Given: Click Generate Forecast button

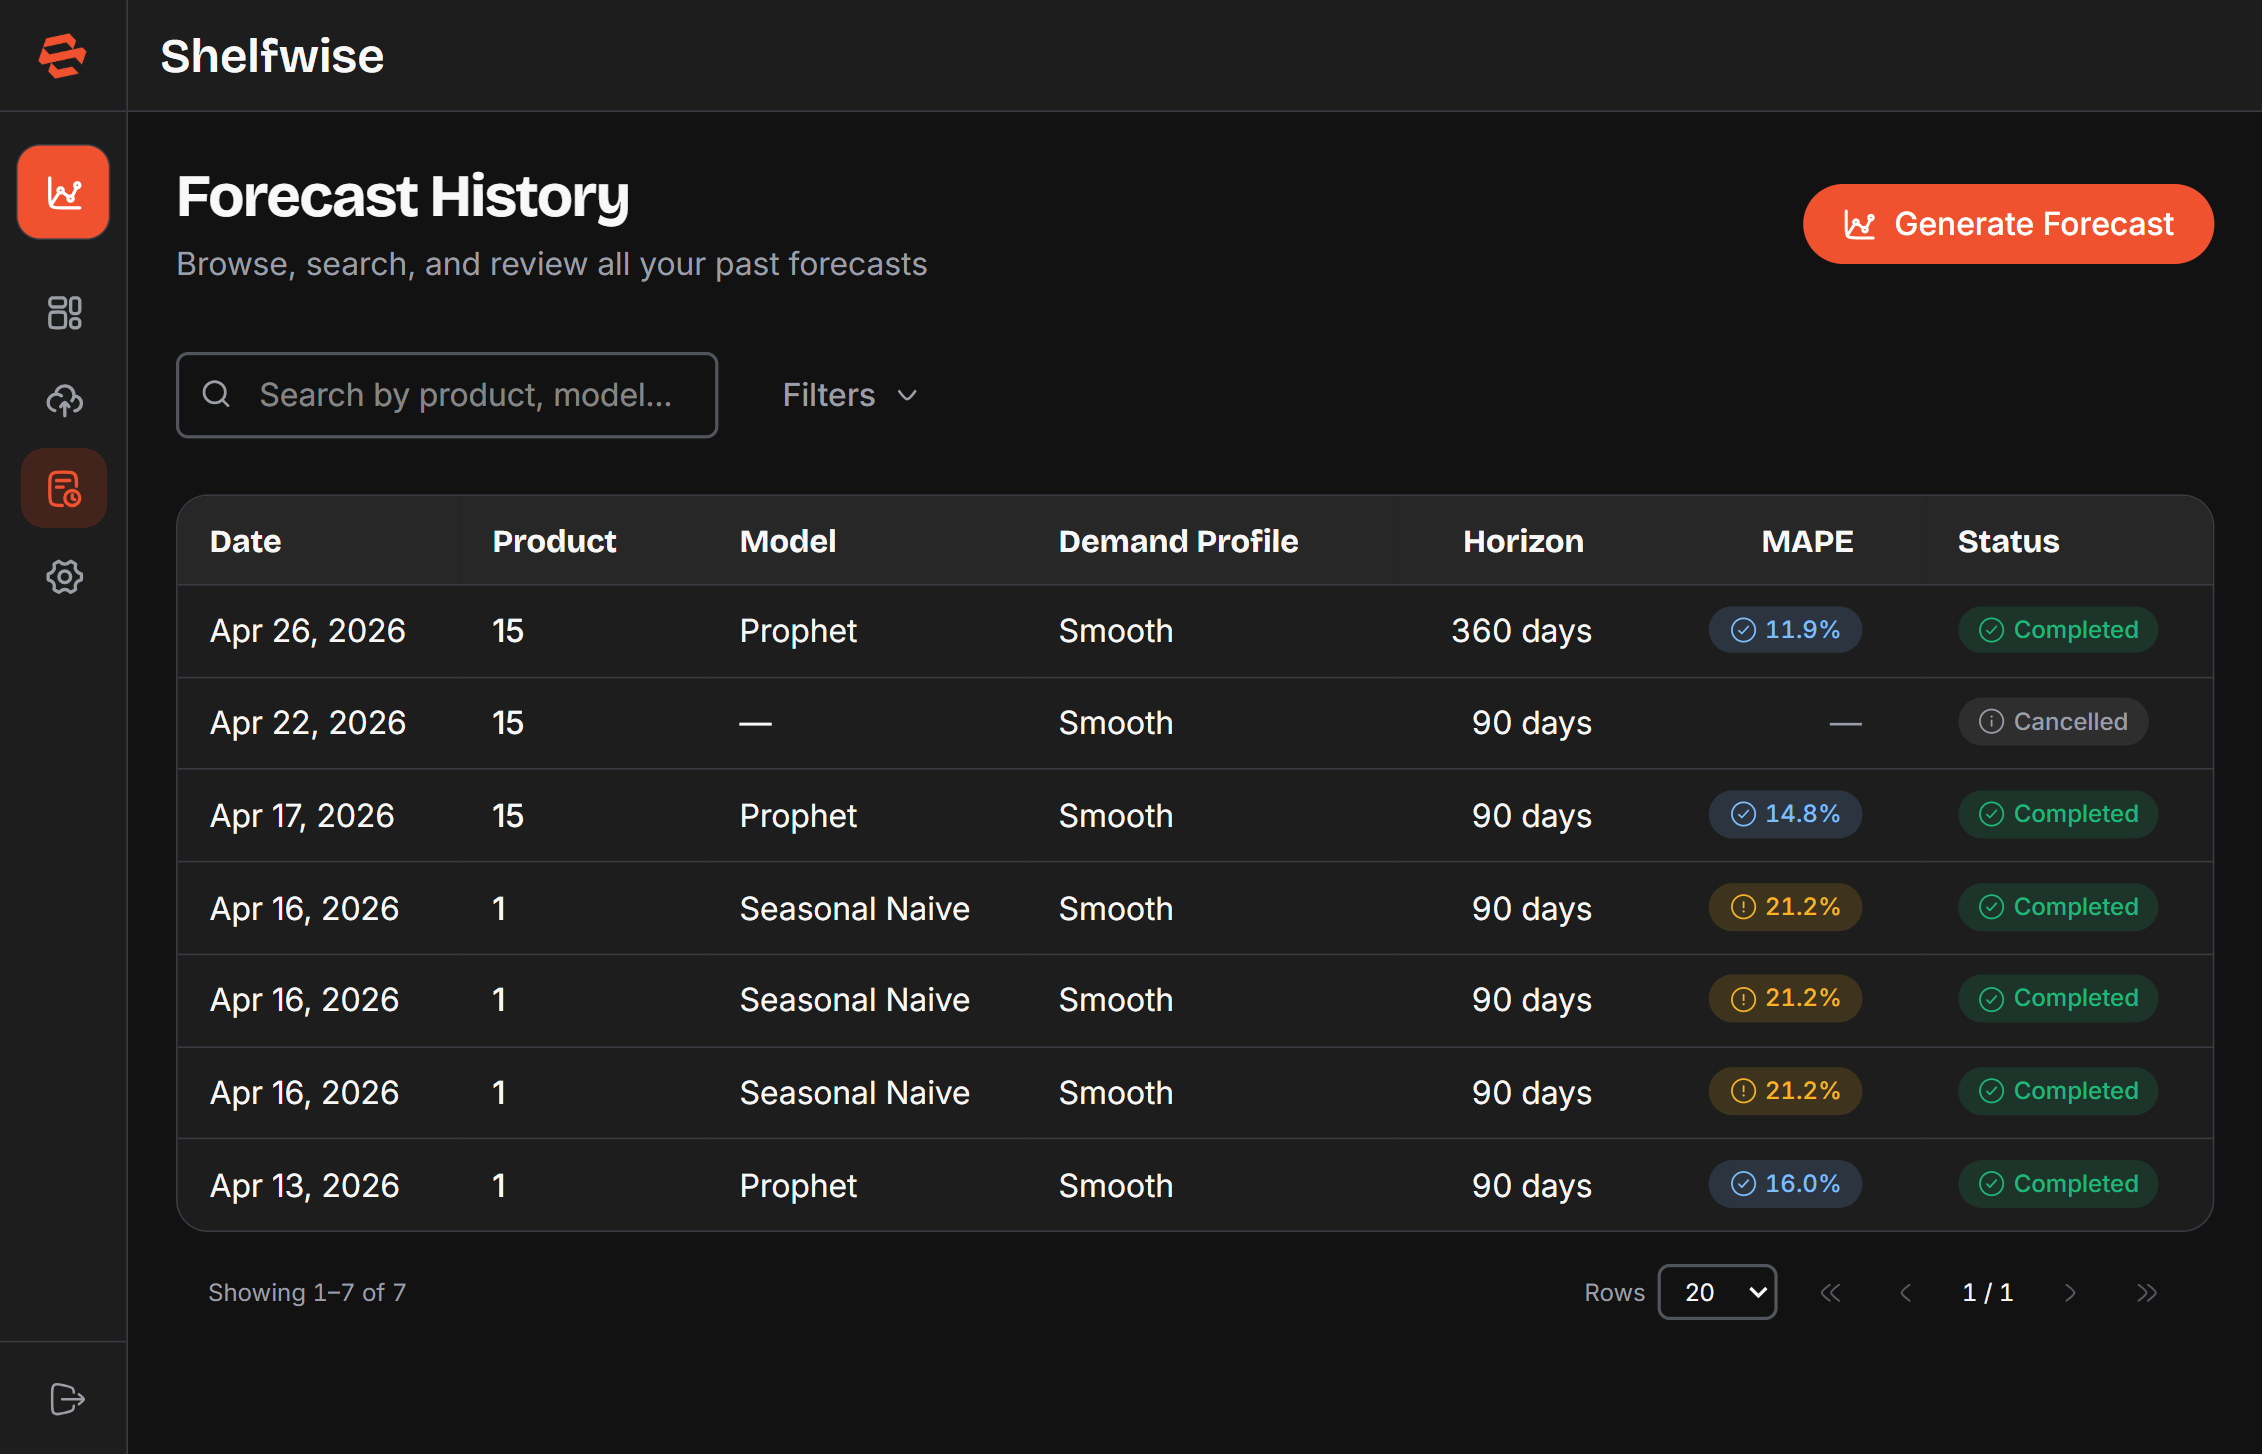Looking at the screenshot, I should [2008, 224].
